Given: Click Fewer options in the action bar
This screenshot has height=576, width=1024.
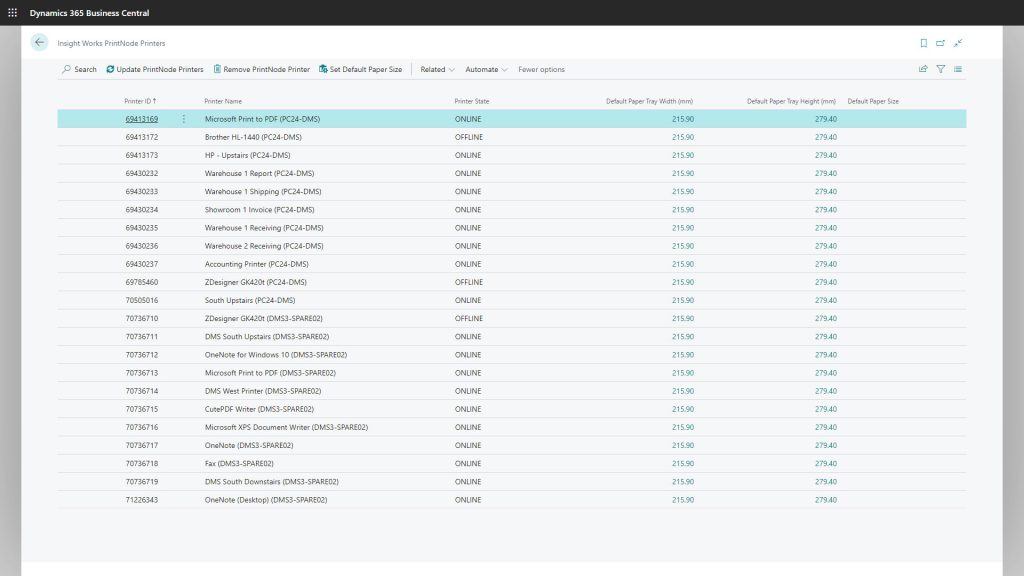Looking at the screenshot, I should pos(540,69).
